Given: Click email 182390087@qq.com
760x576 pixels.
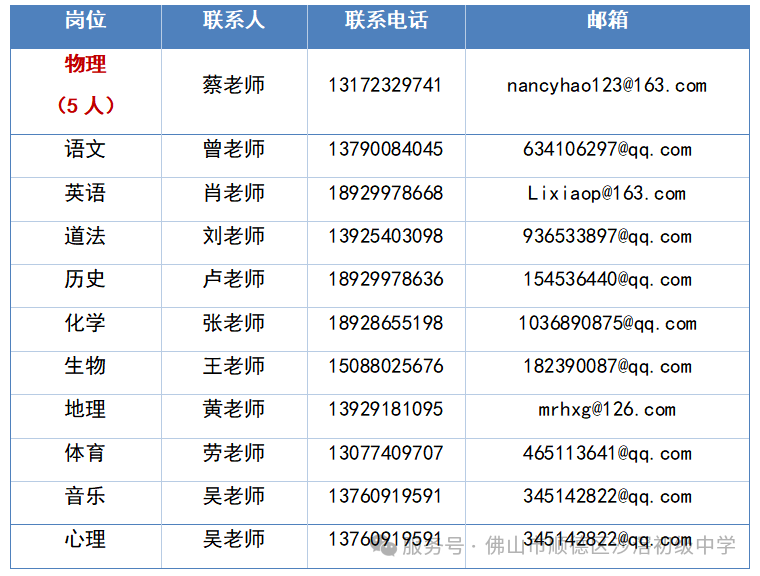Looking at the screenshot, I should click(607, 367).
